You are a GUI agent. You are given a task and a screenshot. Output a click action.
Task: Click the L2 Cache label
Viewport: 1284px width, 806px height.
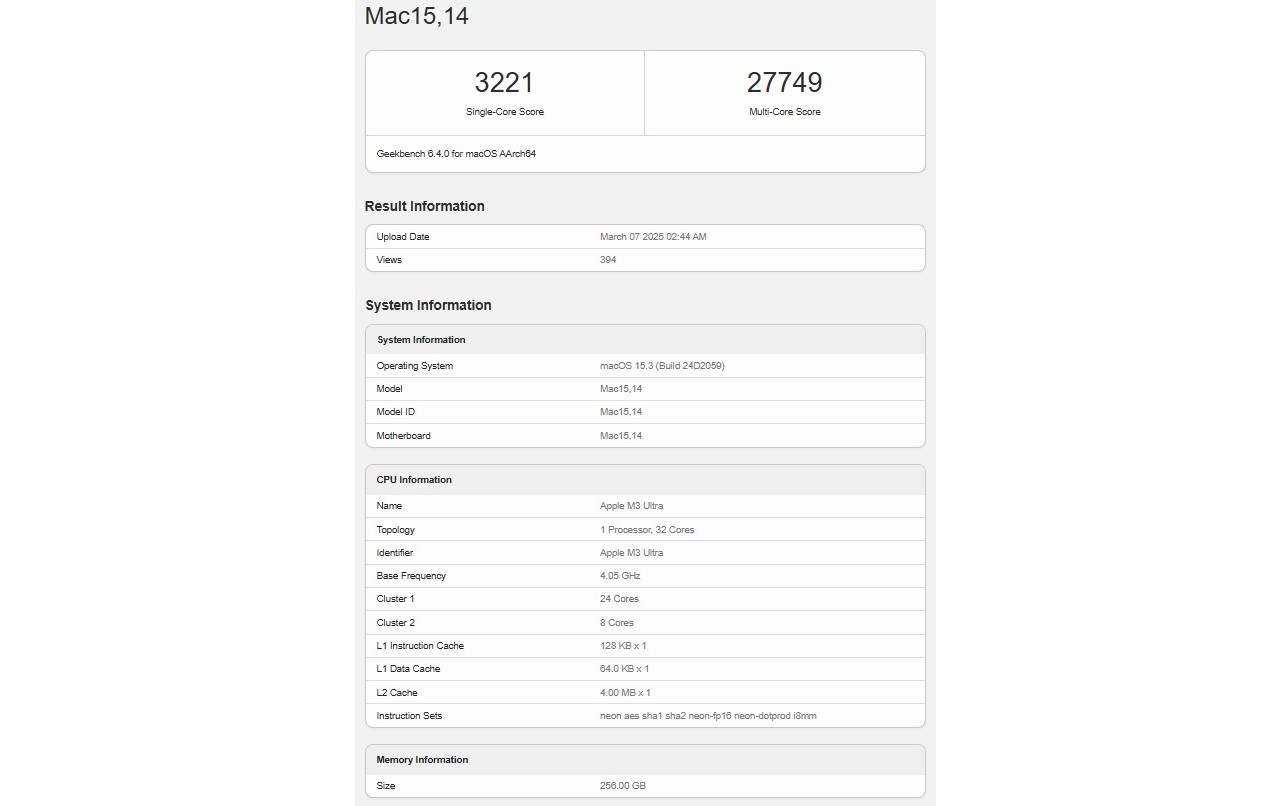click(x=397, y=693)
